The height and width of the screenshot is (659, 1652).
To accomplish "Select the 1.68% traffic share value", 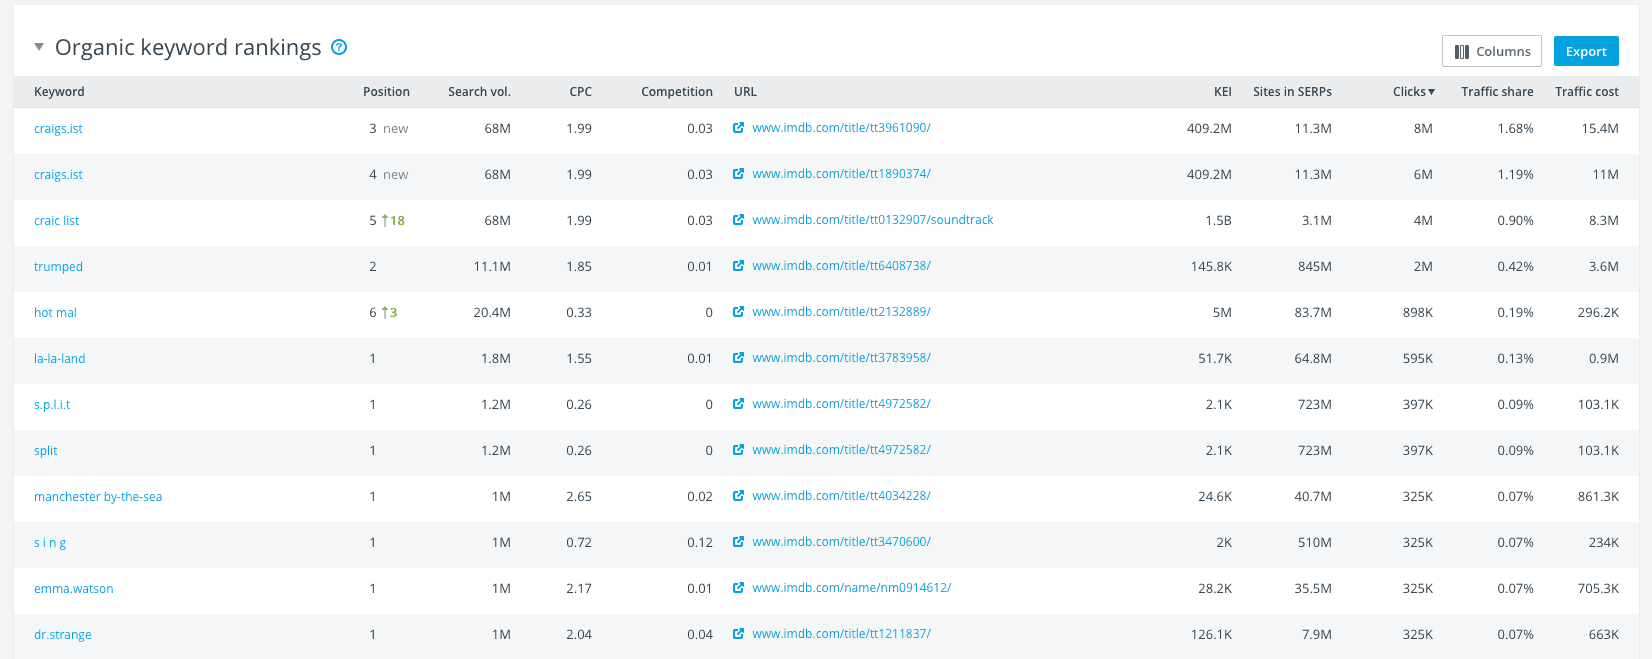I will tap(1515, 128).
